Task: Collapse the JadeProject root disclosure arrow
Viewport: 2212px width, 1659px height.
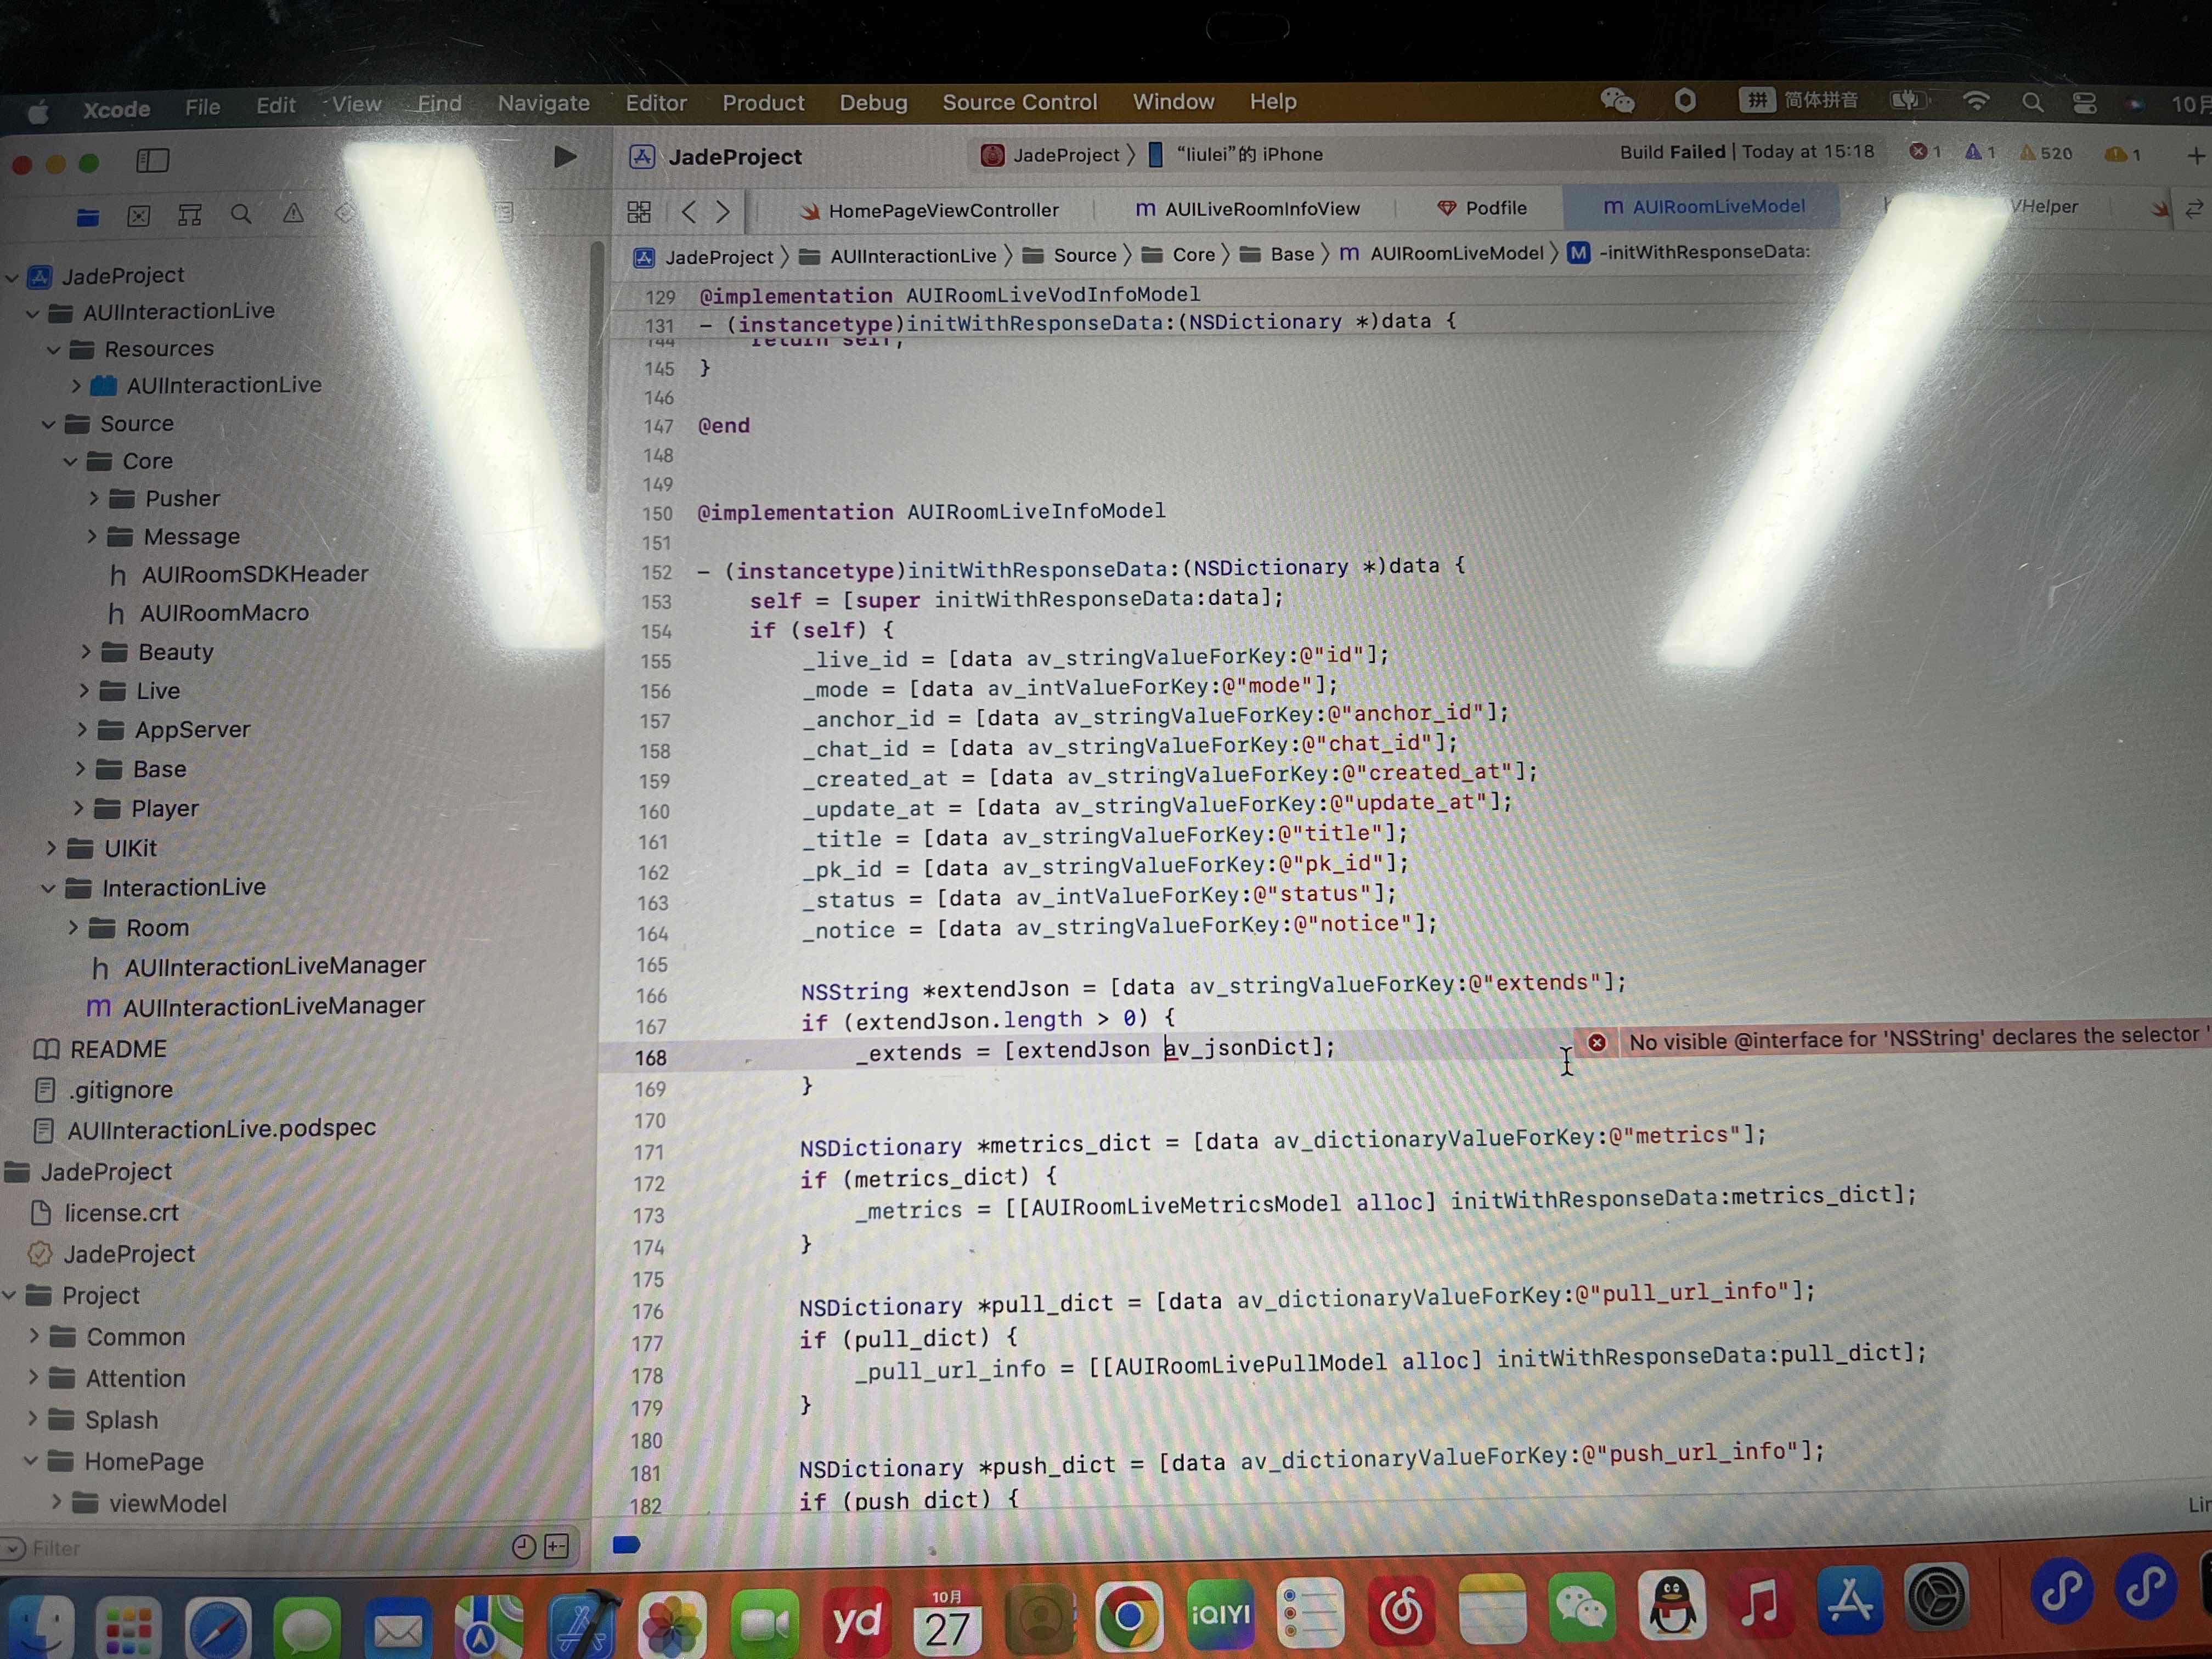Action: tap(12, 277)
